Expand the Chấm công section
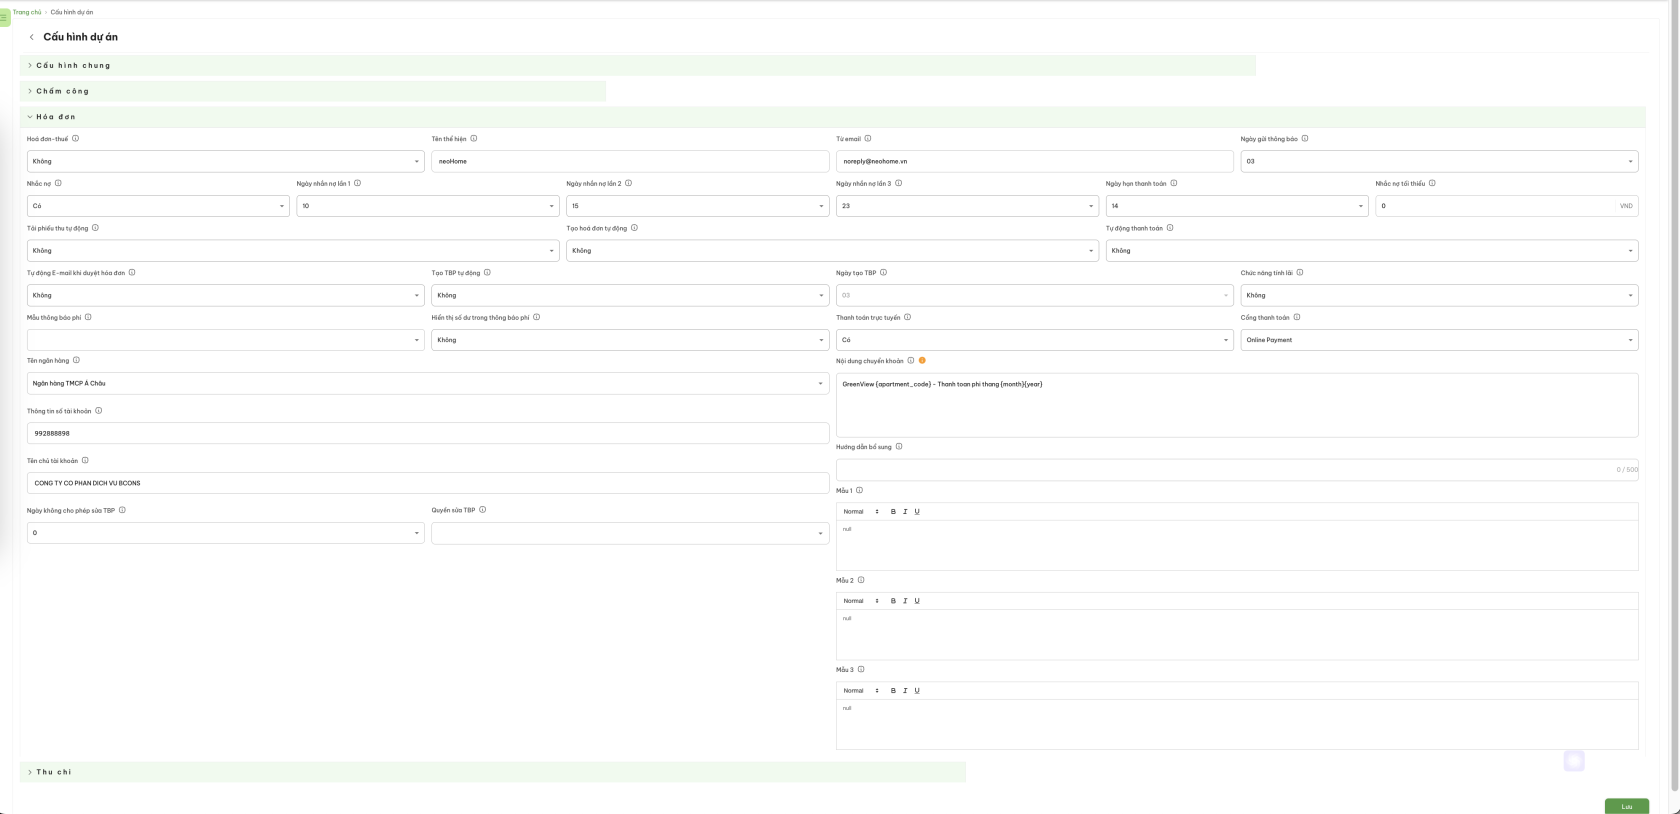 [313, 91]
